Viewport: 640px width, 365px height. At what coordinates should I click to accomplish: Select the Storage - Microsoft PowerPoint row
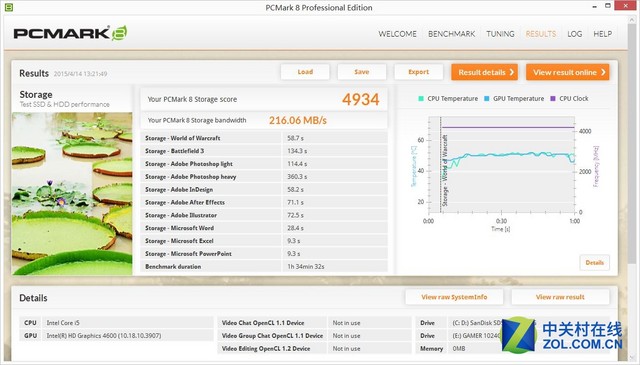264,254
